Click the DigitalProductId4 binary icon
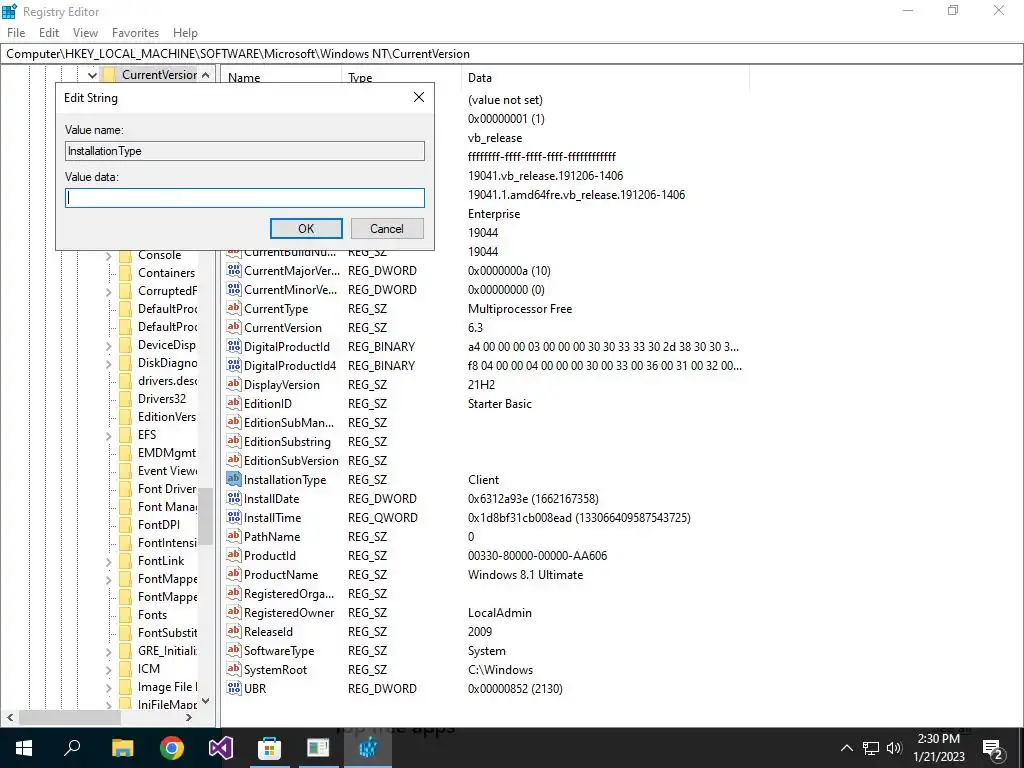Image resolution: width=1024 pixels, height=768 pixels. coord(233,365)
